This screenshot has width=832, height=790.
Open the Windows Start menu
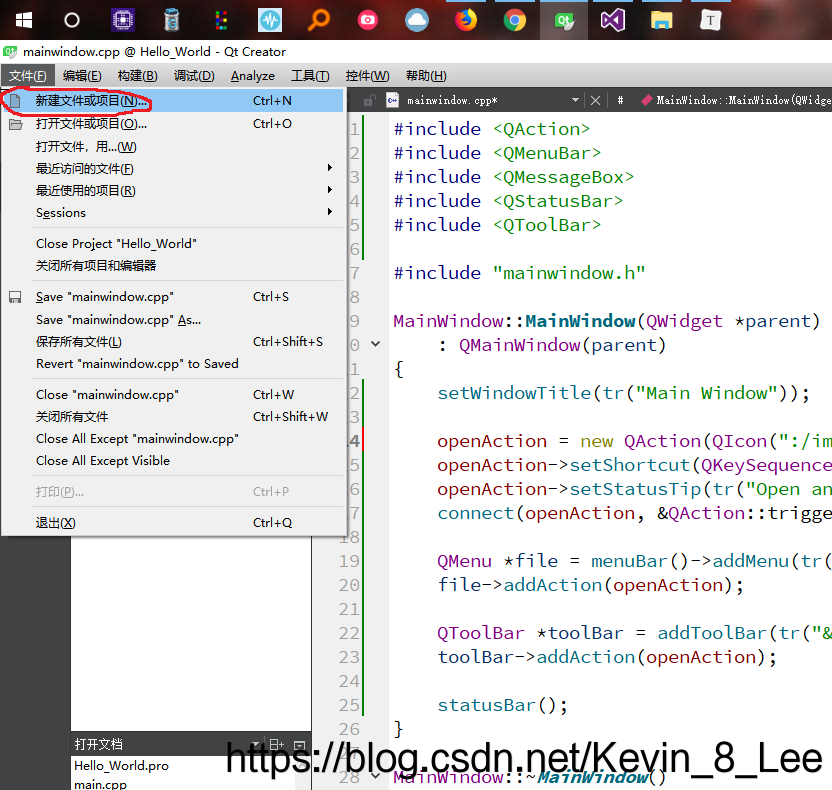coord(24,21)
